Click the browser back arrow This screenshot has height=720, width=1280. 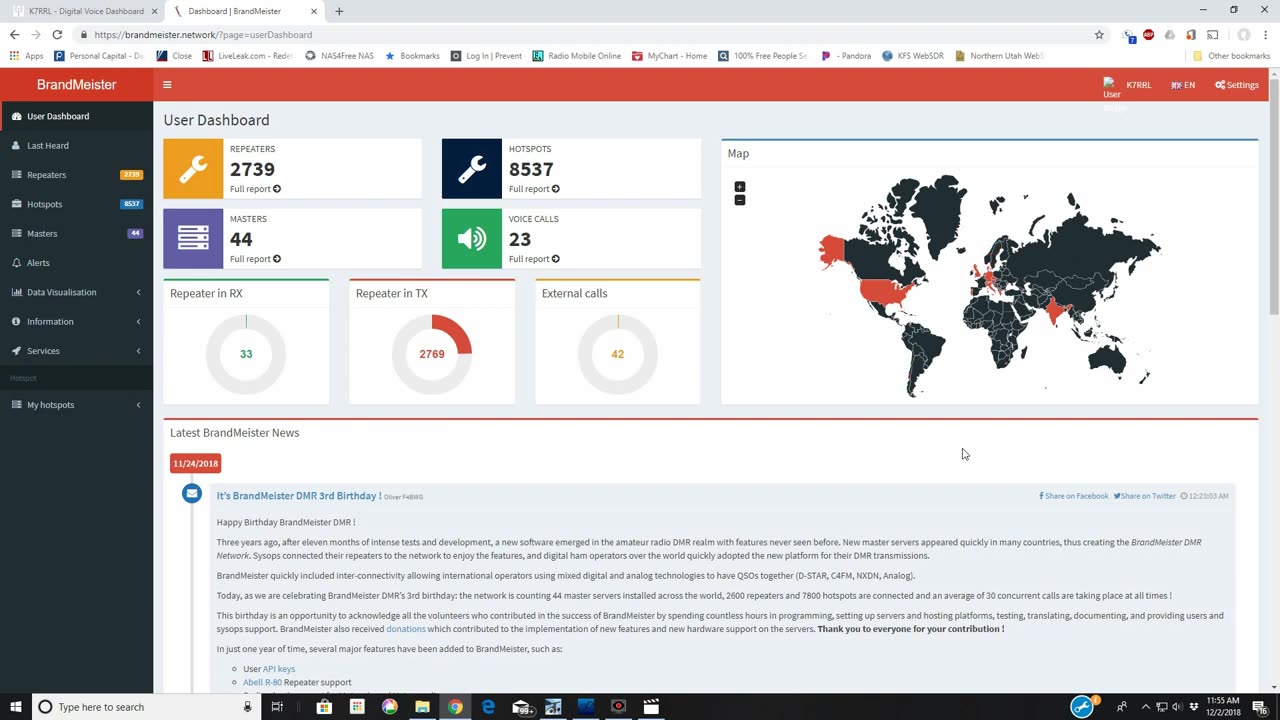(x=14, y=34)
